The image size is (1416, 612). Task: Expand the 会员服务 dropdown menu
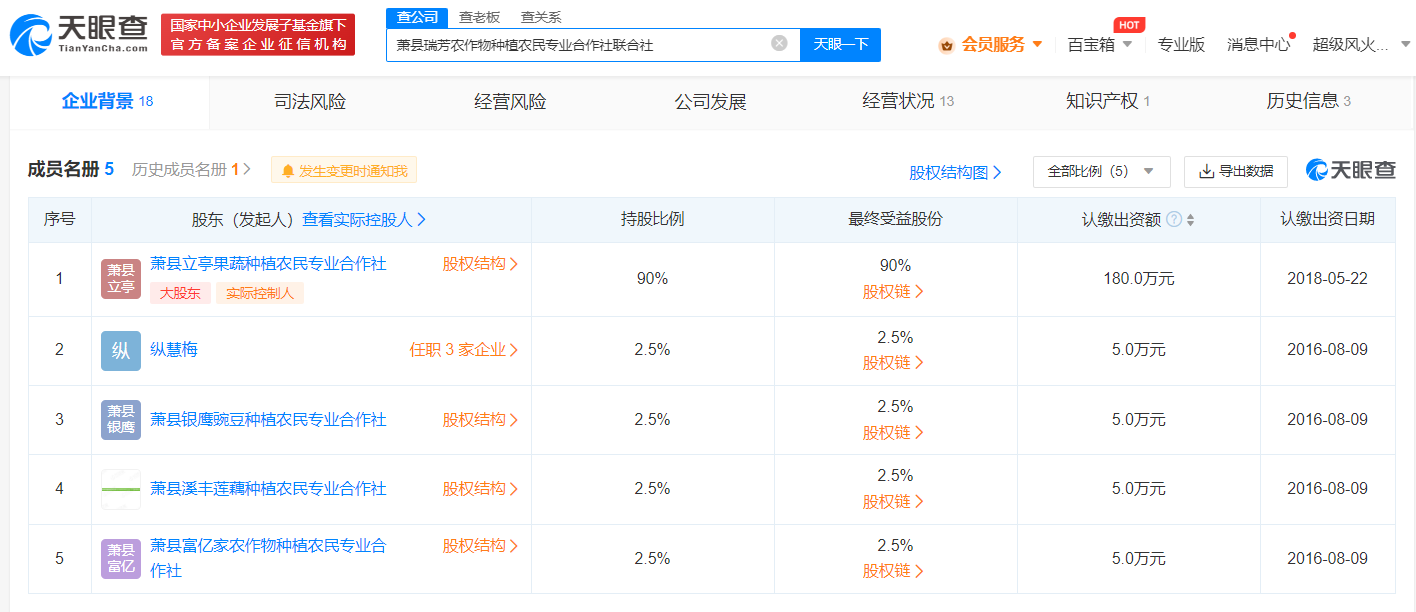tap(990, 44)
